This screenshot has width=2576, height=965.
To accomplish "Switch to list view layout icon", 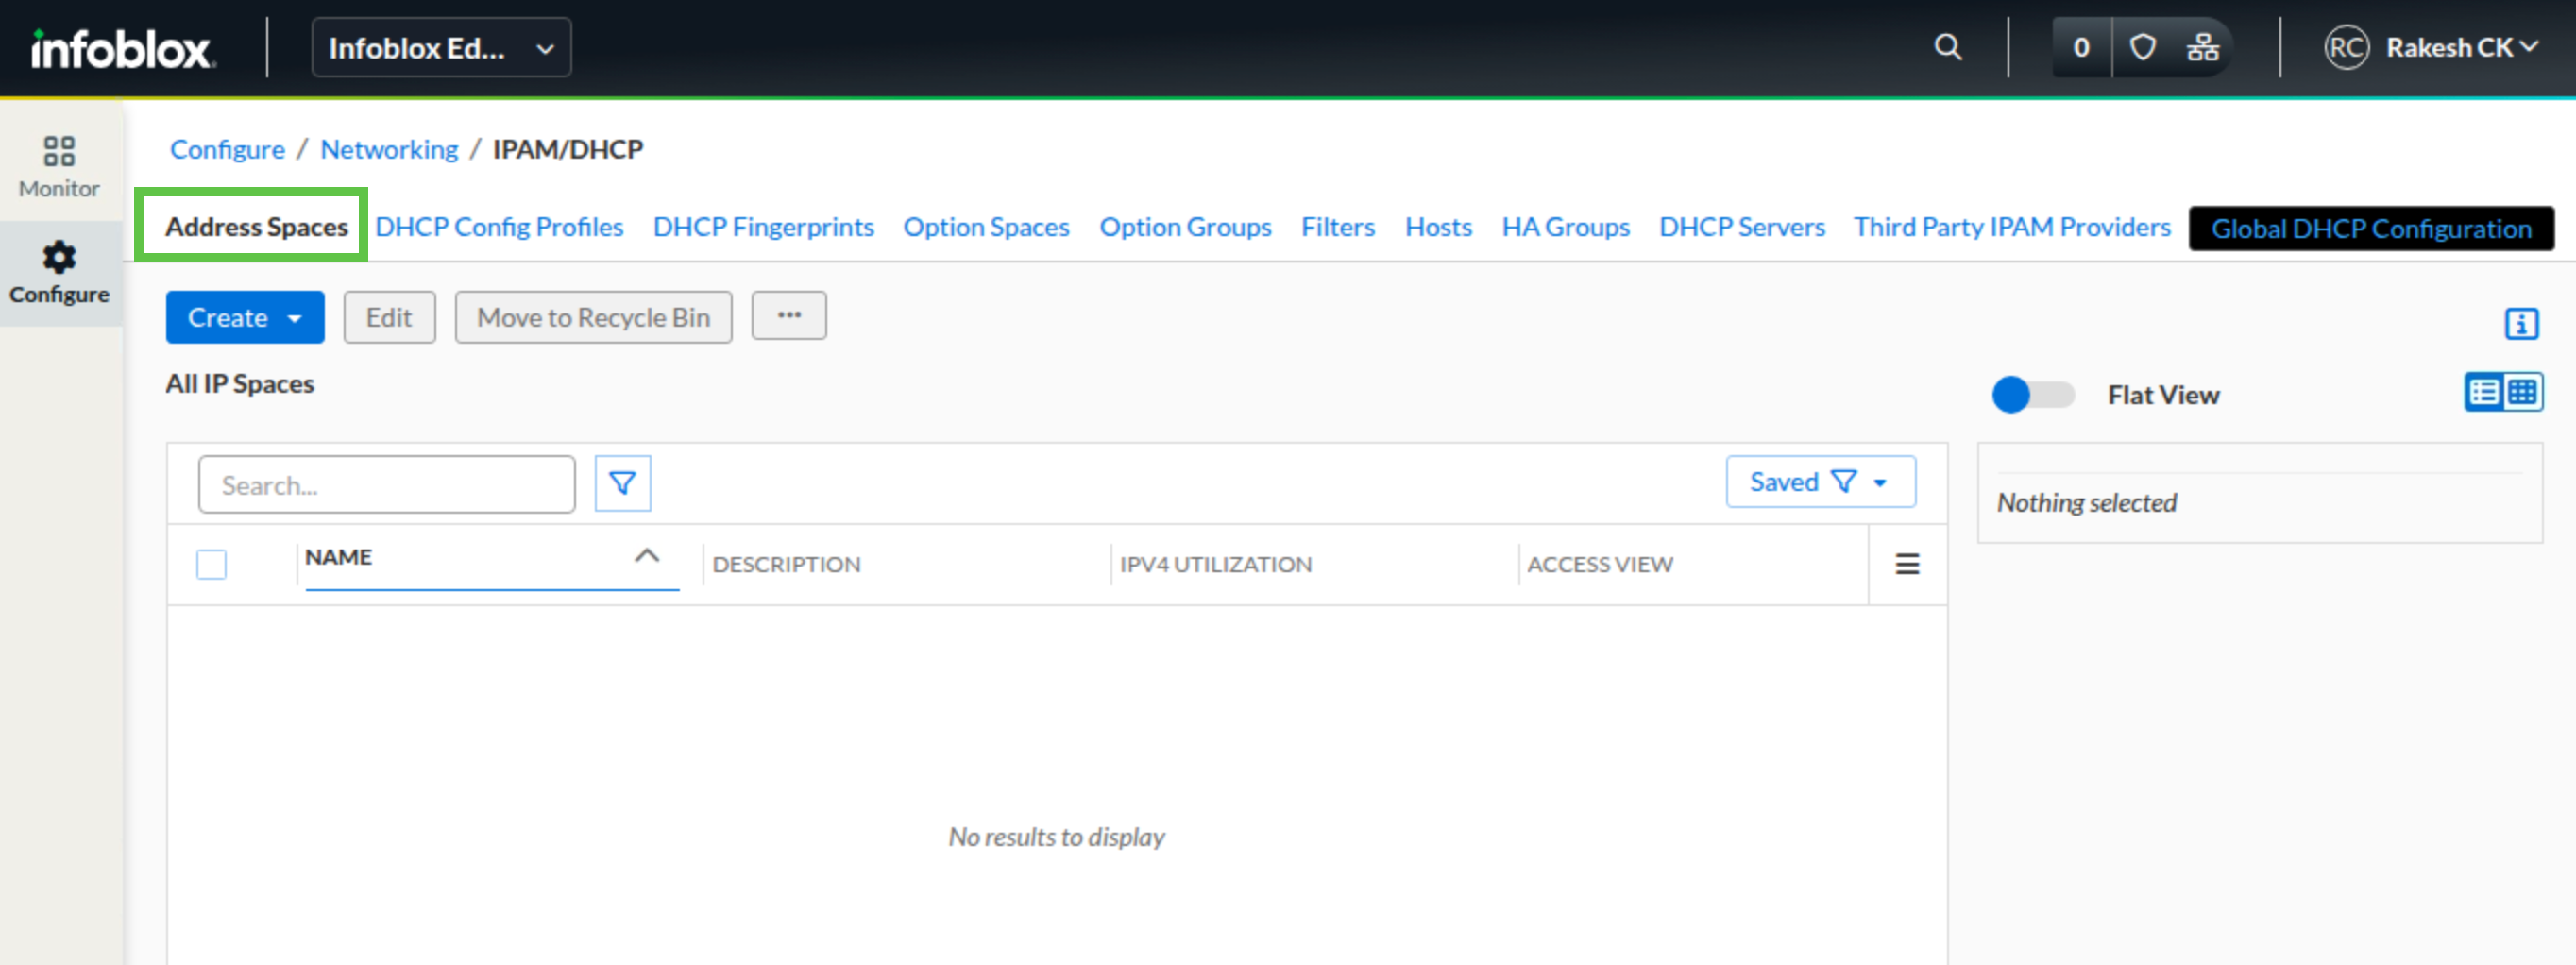I will [2484, 392].
